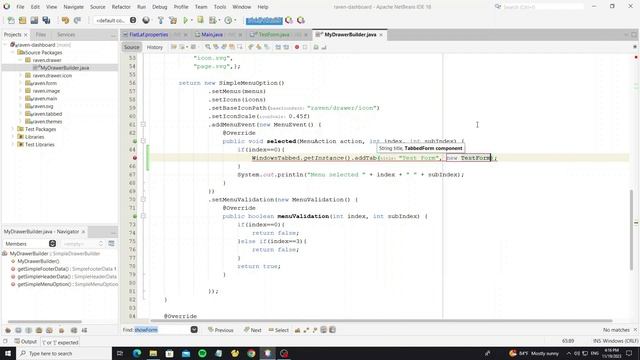Click the New Project toolbar icon
The image size is (640, 360).
(22, 20)
